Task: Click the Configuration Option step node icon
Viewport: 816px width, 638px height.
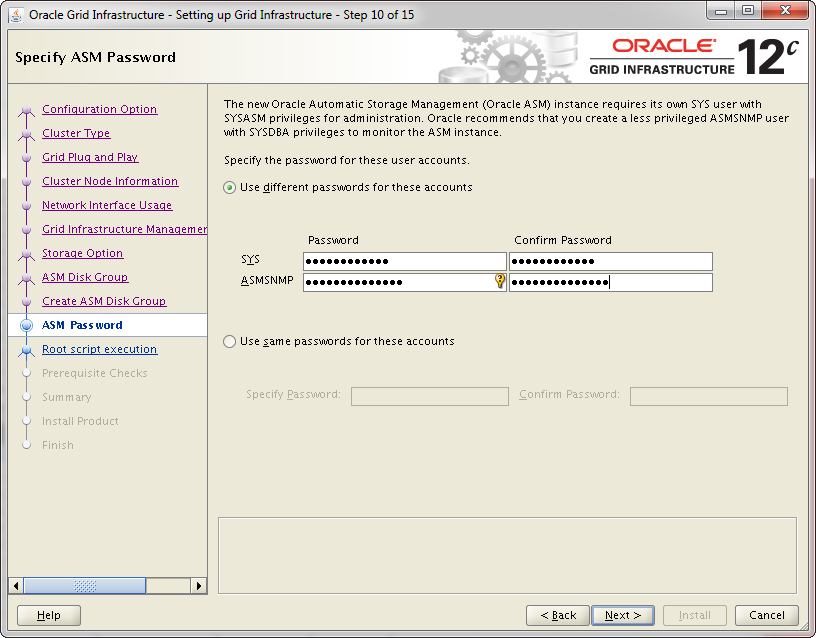Action: (27, 110)
